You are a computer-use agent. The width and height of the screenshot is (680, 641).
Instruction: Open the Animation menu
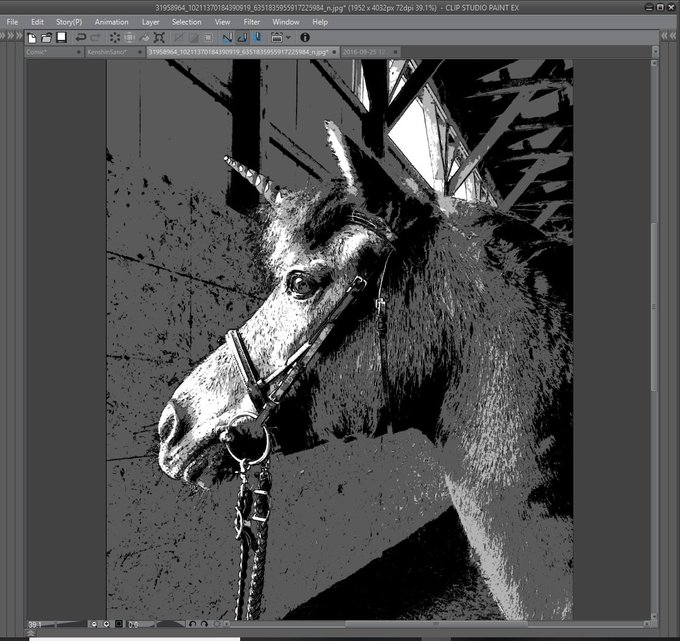coord(111,22)
